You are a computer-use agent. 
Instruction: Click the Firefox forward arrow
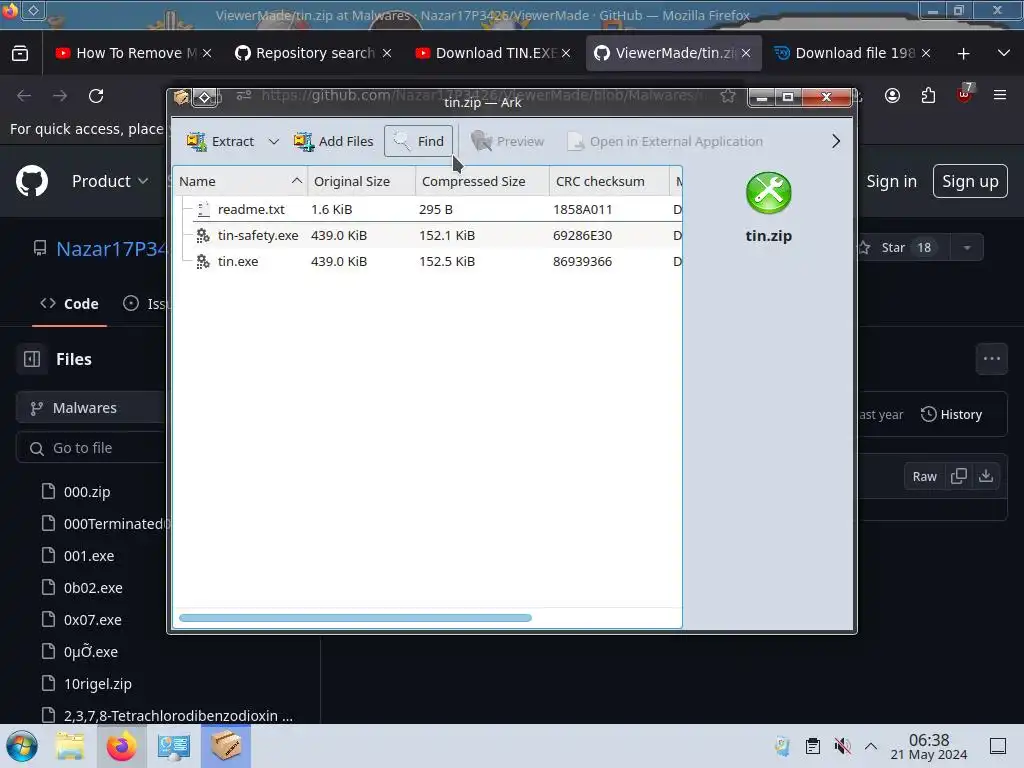[x=60, y=96]
